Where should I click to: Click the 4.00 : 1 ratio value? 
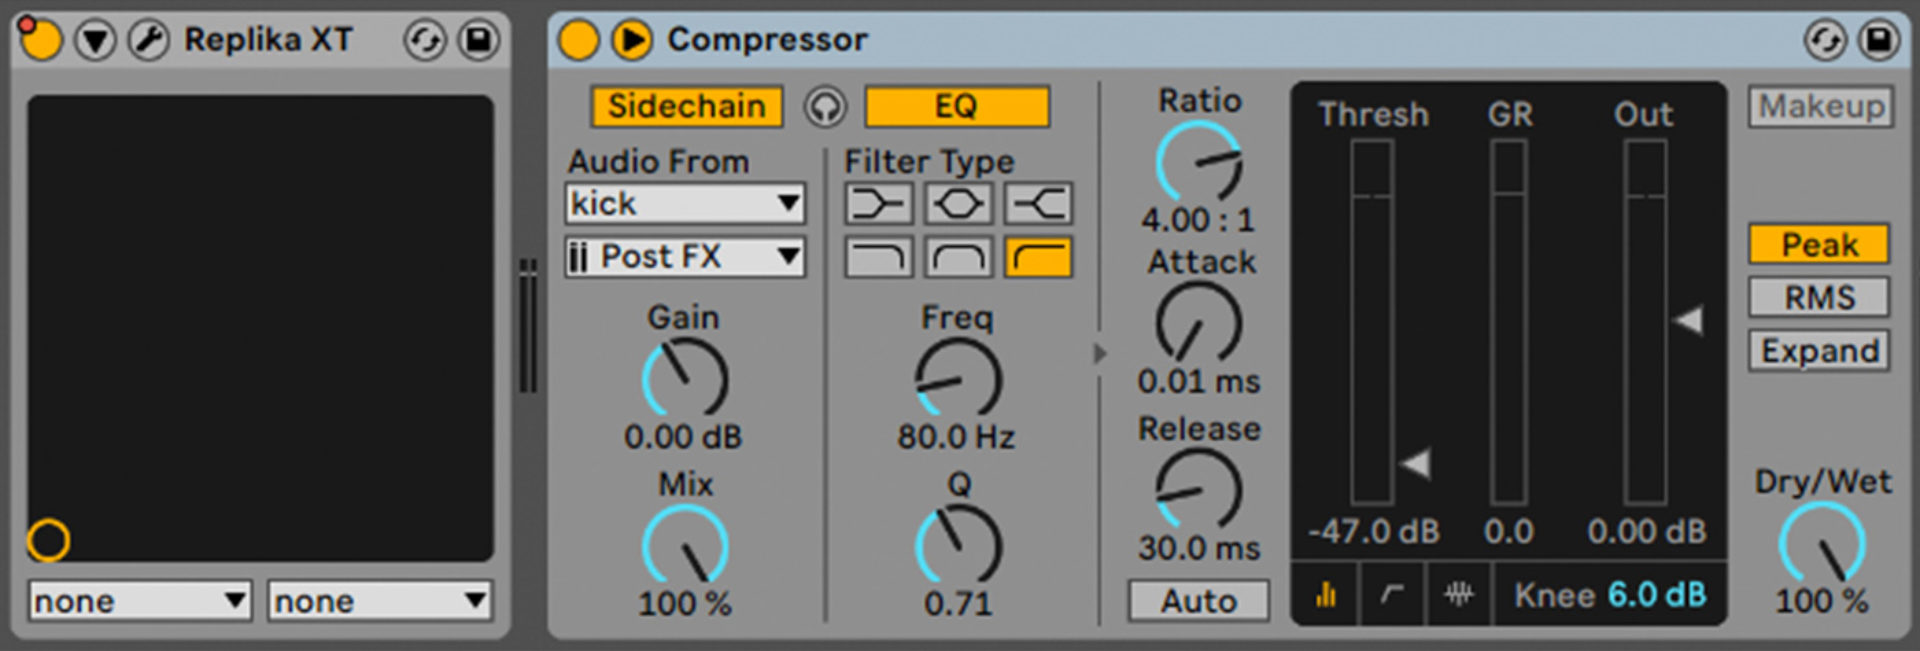pyautogui.click(x=1199, y=219)
